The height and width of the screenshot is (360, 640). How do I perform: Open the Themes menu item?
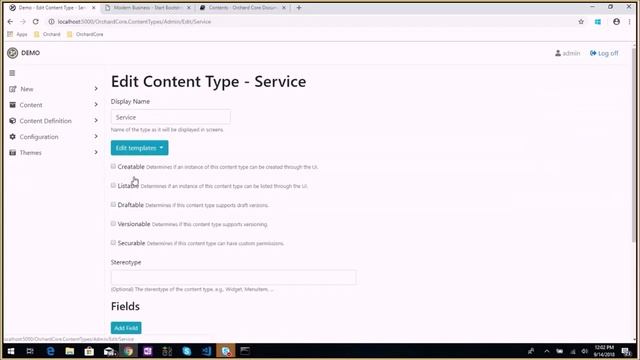31,153
